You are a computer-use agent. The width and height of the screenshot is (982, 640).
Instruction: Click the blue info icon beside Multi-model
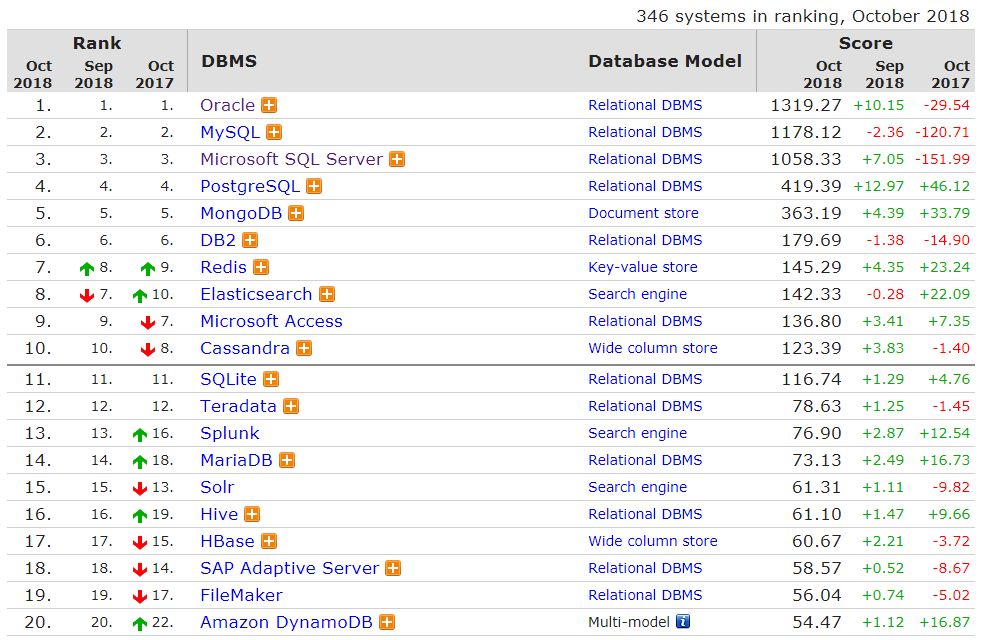tap(683, 621)
